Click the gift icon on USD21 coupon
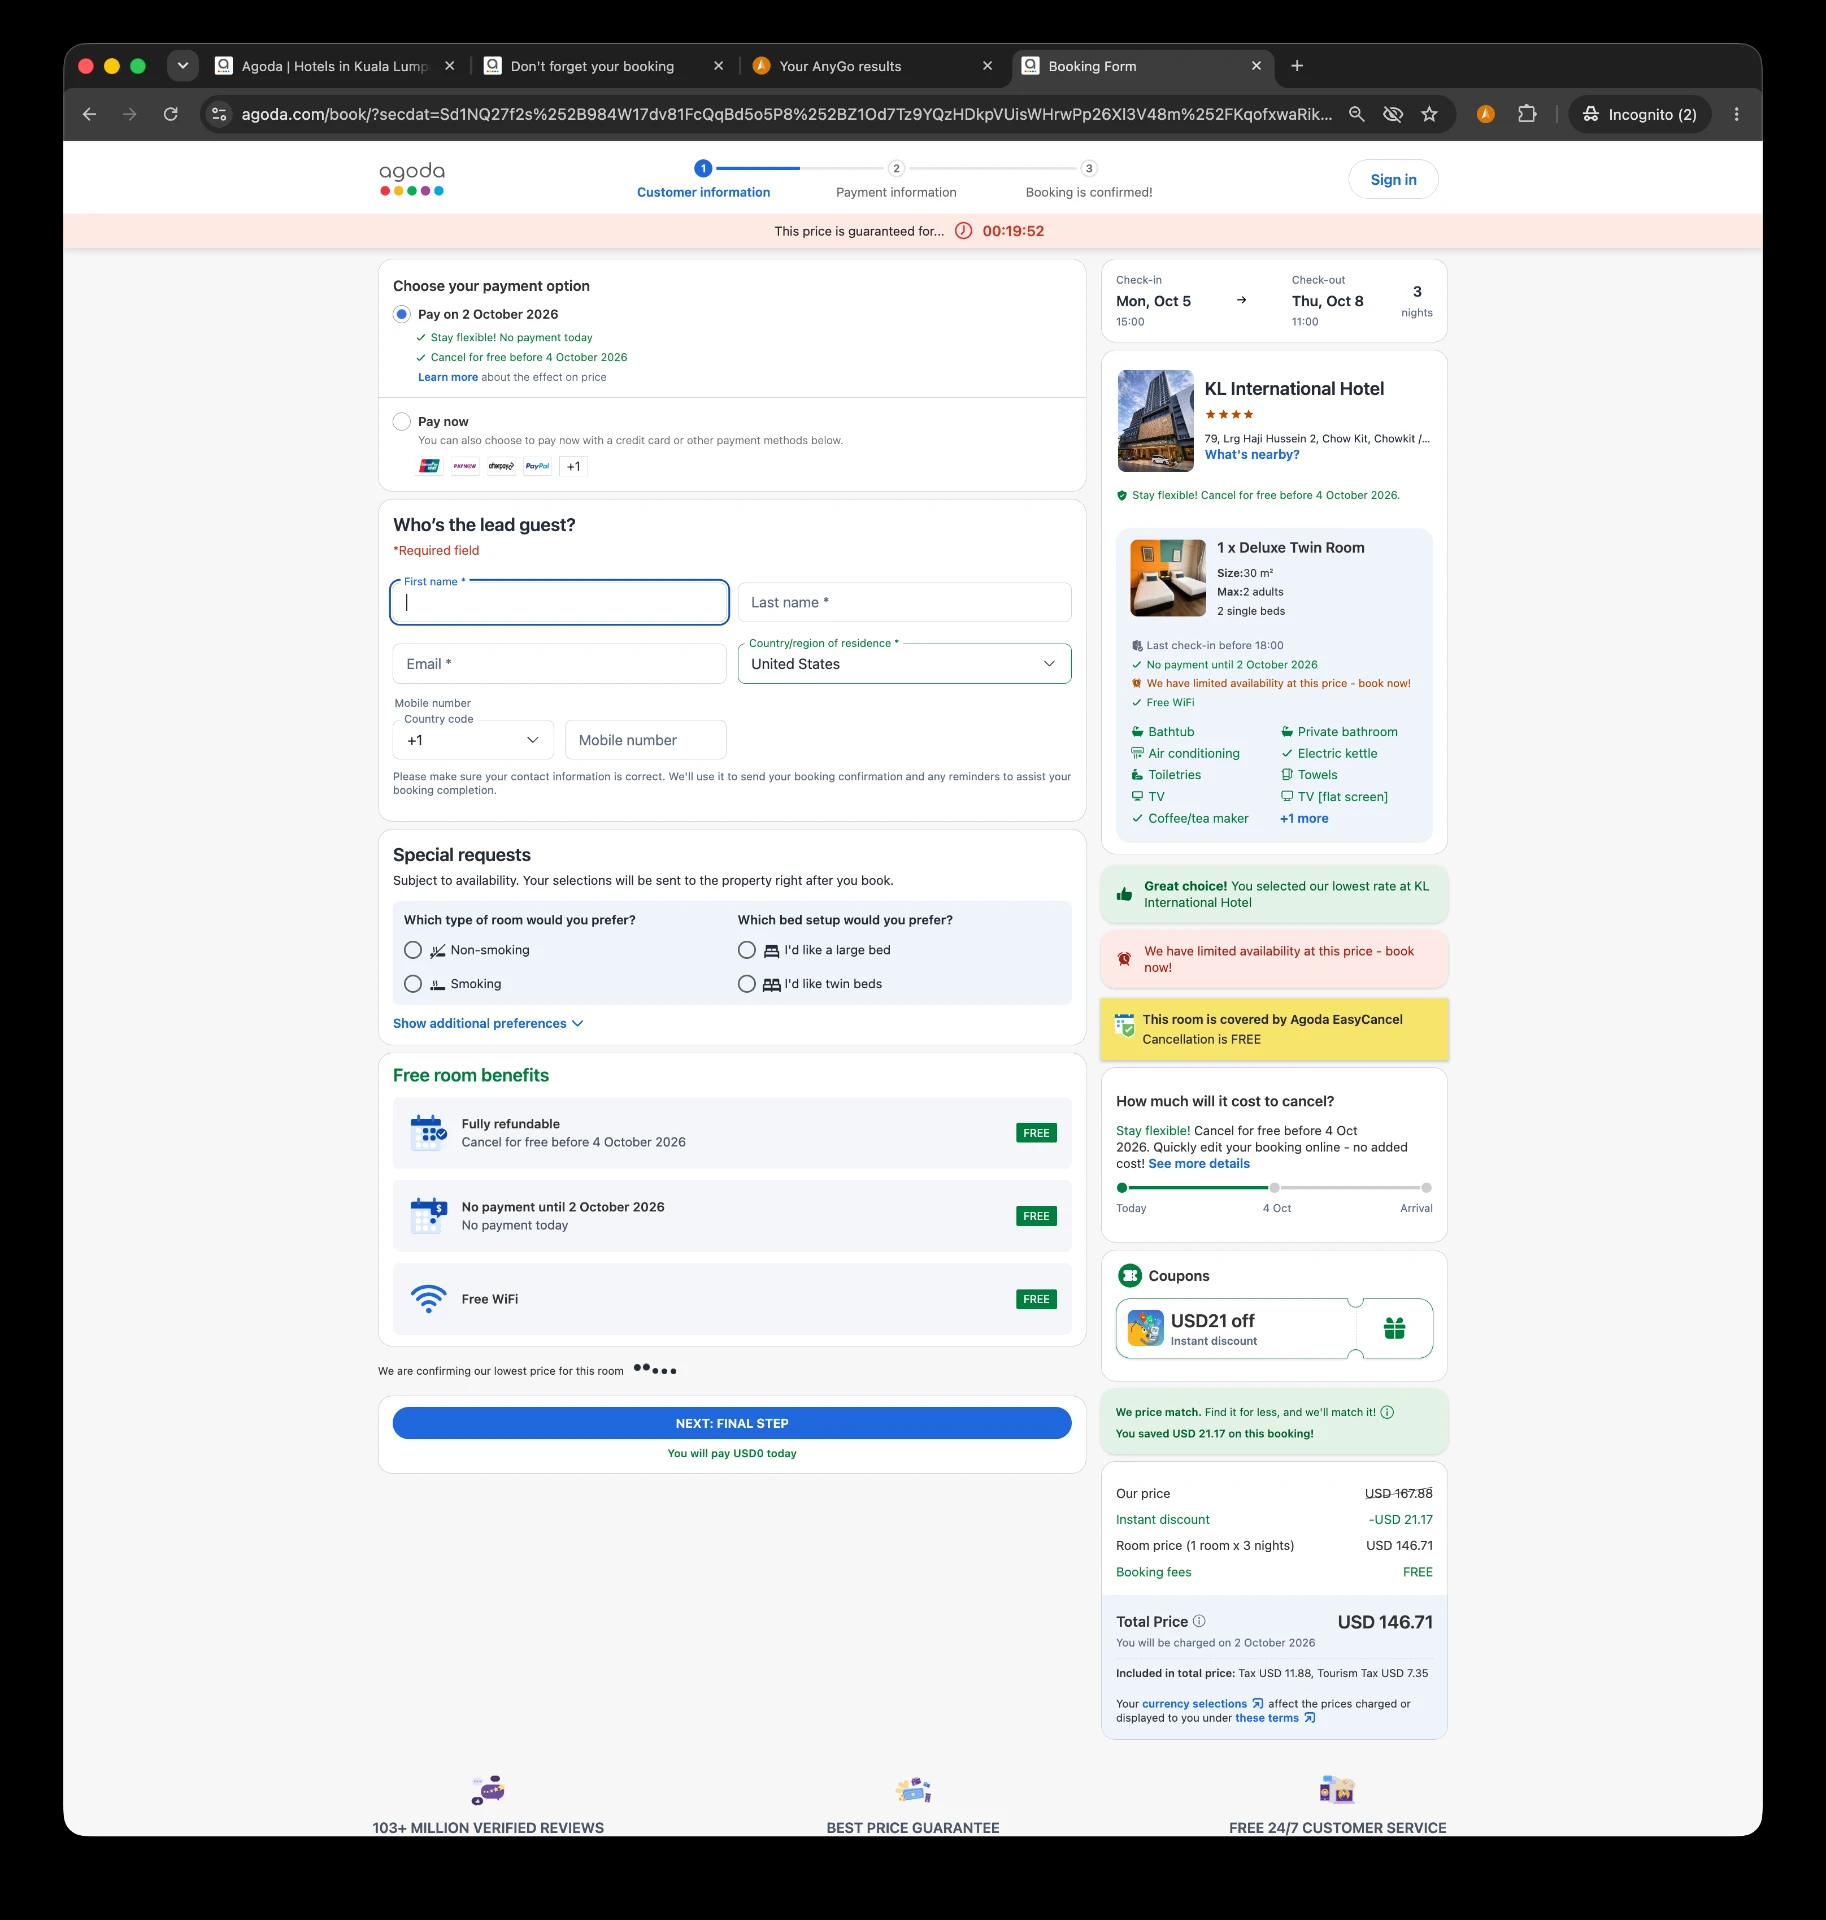 [1394, 1328]
